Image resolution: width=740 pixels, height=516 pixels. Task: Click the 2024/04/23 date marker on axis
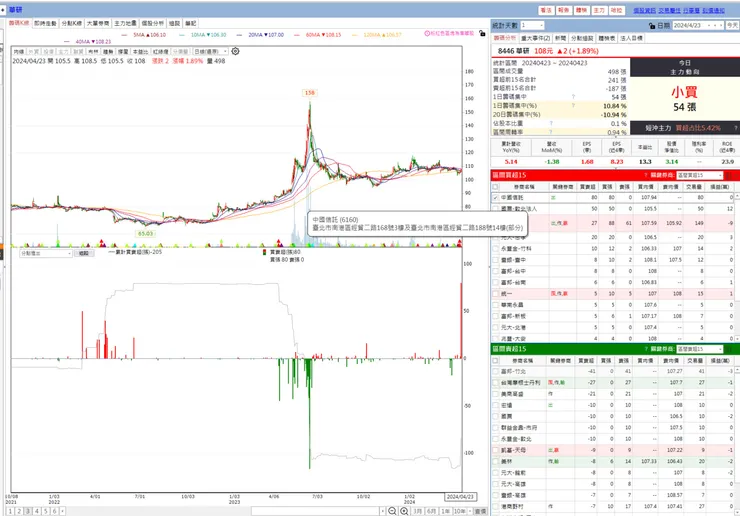[x=460, y=497]
